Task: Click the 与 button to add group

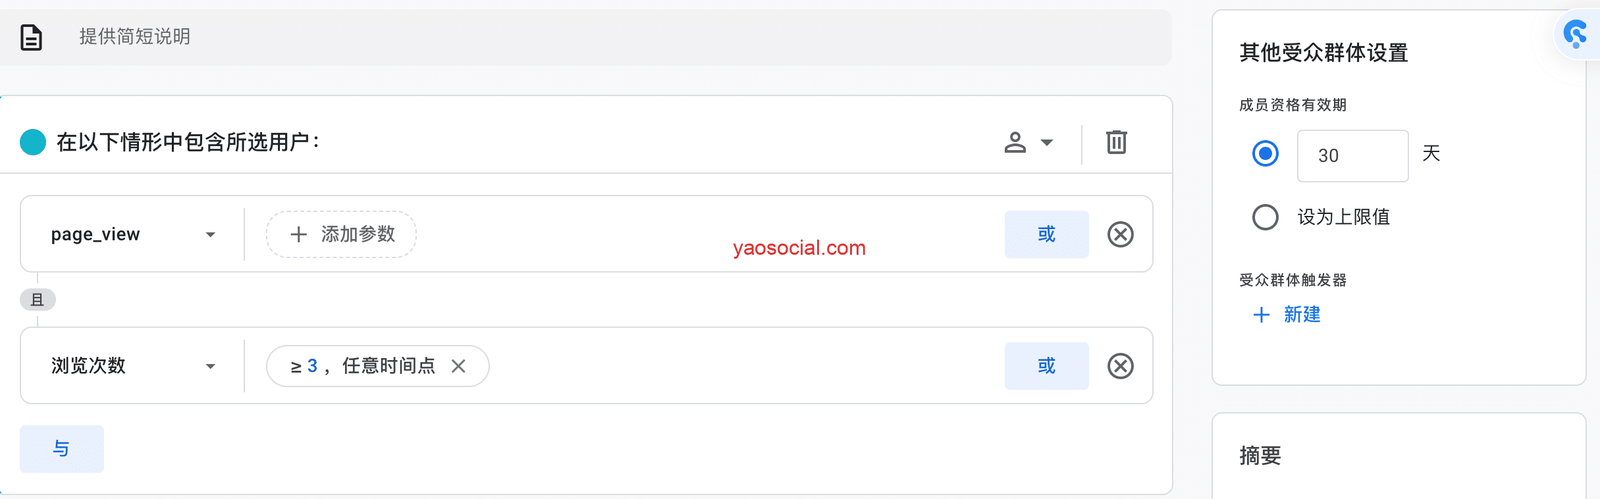Action: click(x=61, y=449)
